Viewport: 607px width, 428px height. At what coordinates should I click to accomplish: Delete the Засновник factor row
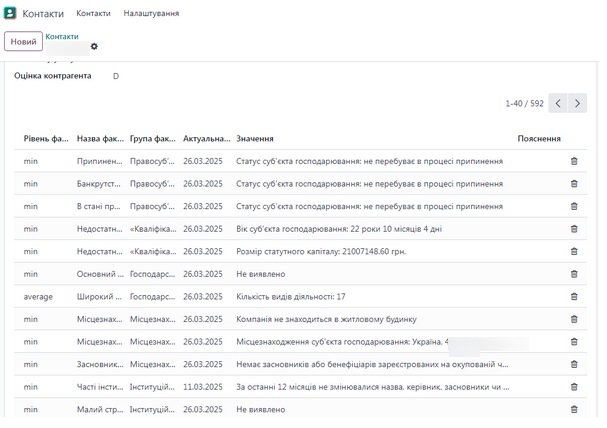point(574,365)
